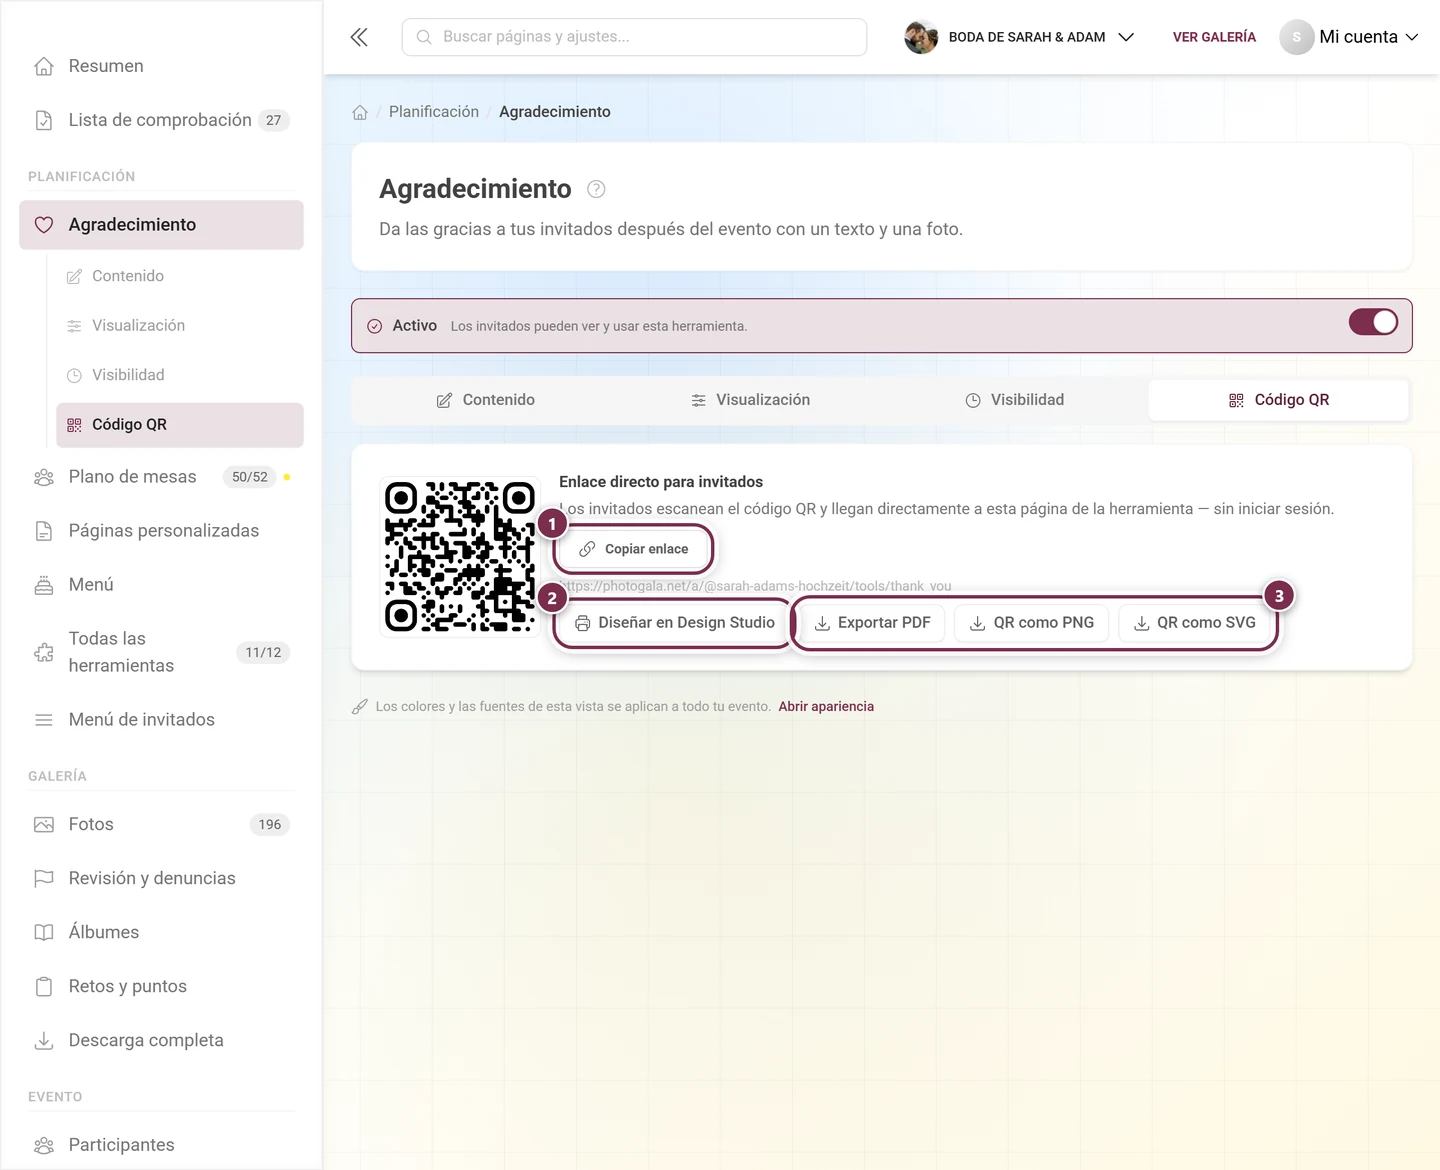The width and height of the screenshot is (1440, 1170).
Task: Click the Lista de comprobación document icon
Action: [44, 120]
